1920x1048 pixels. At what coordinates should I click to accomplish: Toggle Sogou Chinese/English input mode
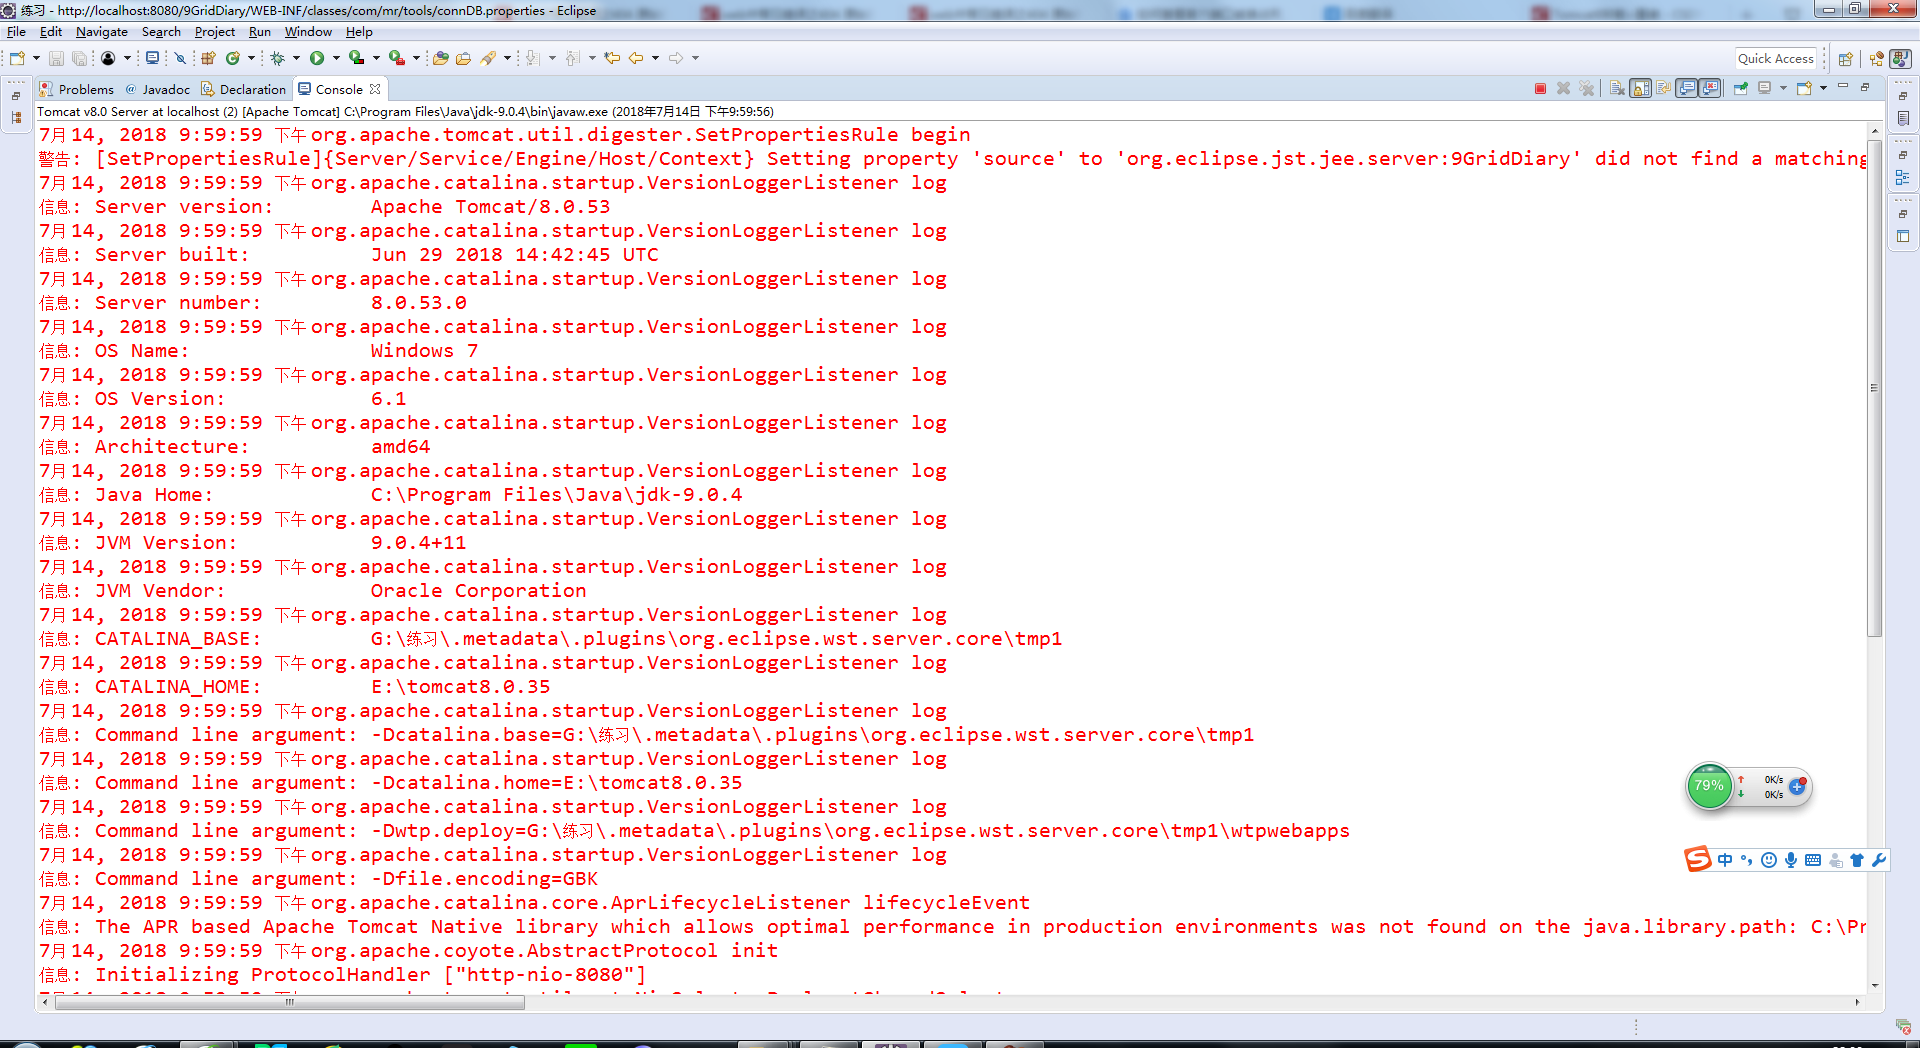(1725, 860)
